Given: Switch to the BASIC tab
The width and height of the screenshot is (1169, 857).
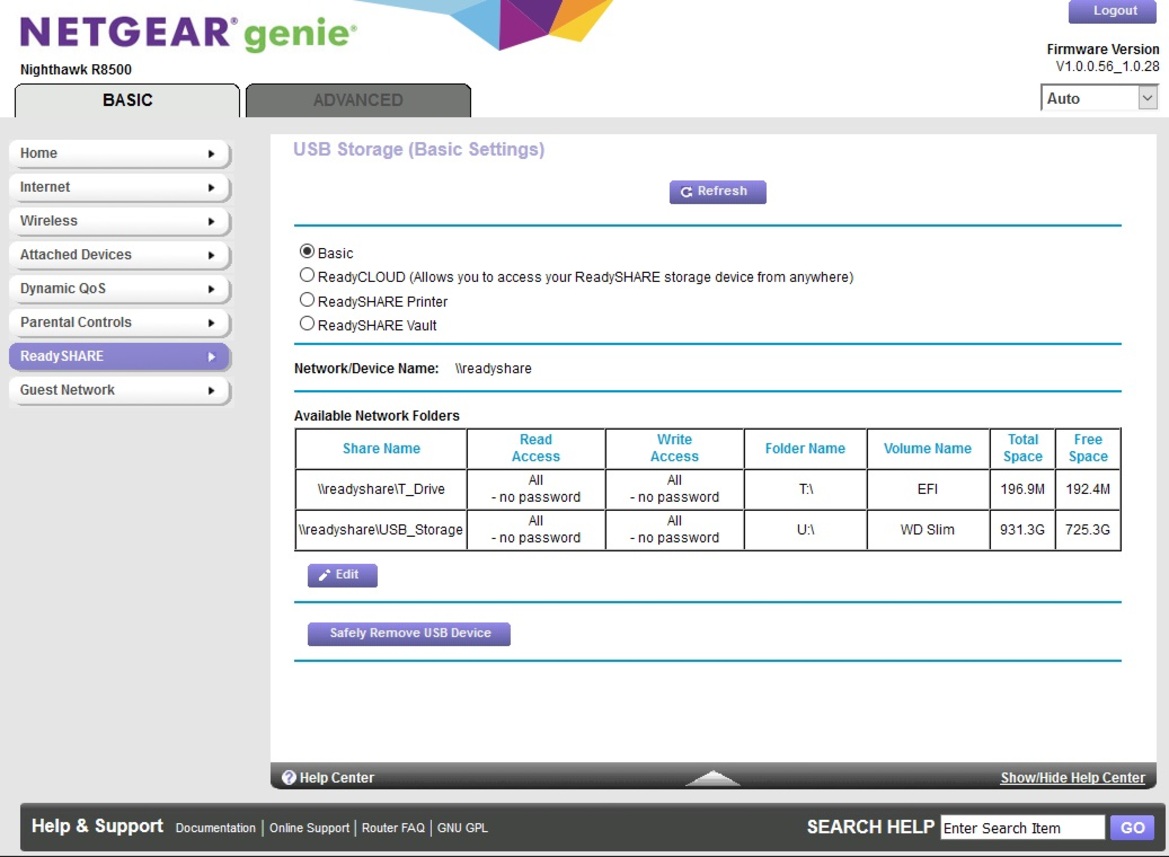Looking at the screenshot, I should click(x=127, y=101).
